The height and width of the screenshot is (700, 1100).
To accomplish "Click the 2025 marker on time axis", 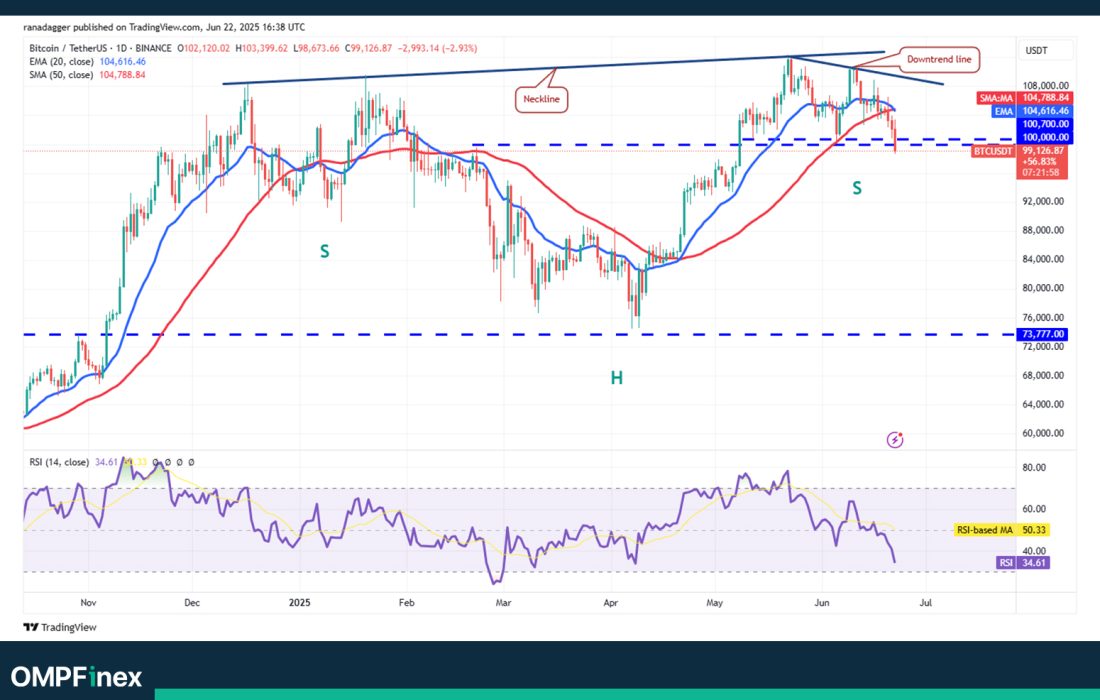I will pos(300,604).
